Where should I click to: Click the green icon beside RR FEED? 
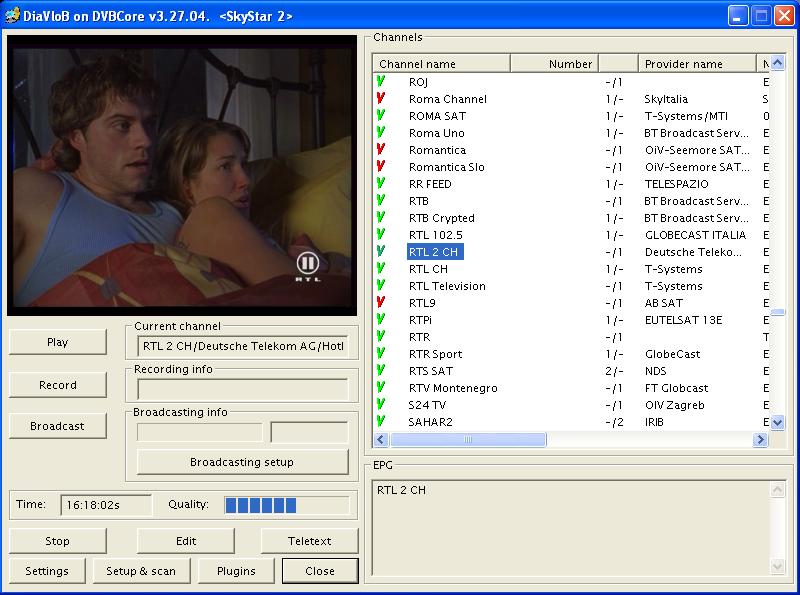point(381,183)
